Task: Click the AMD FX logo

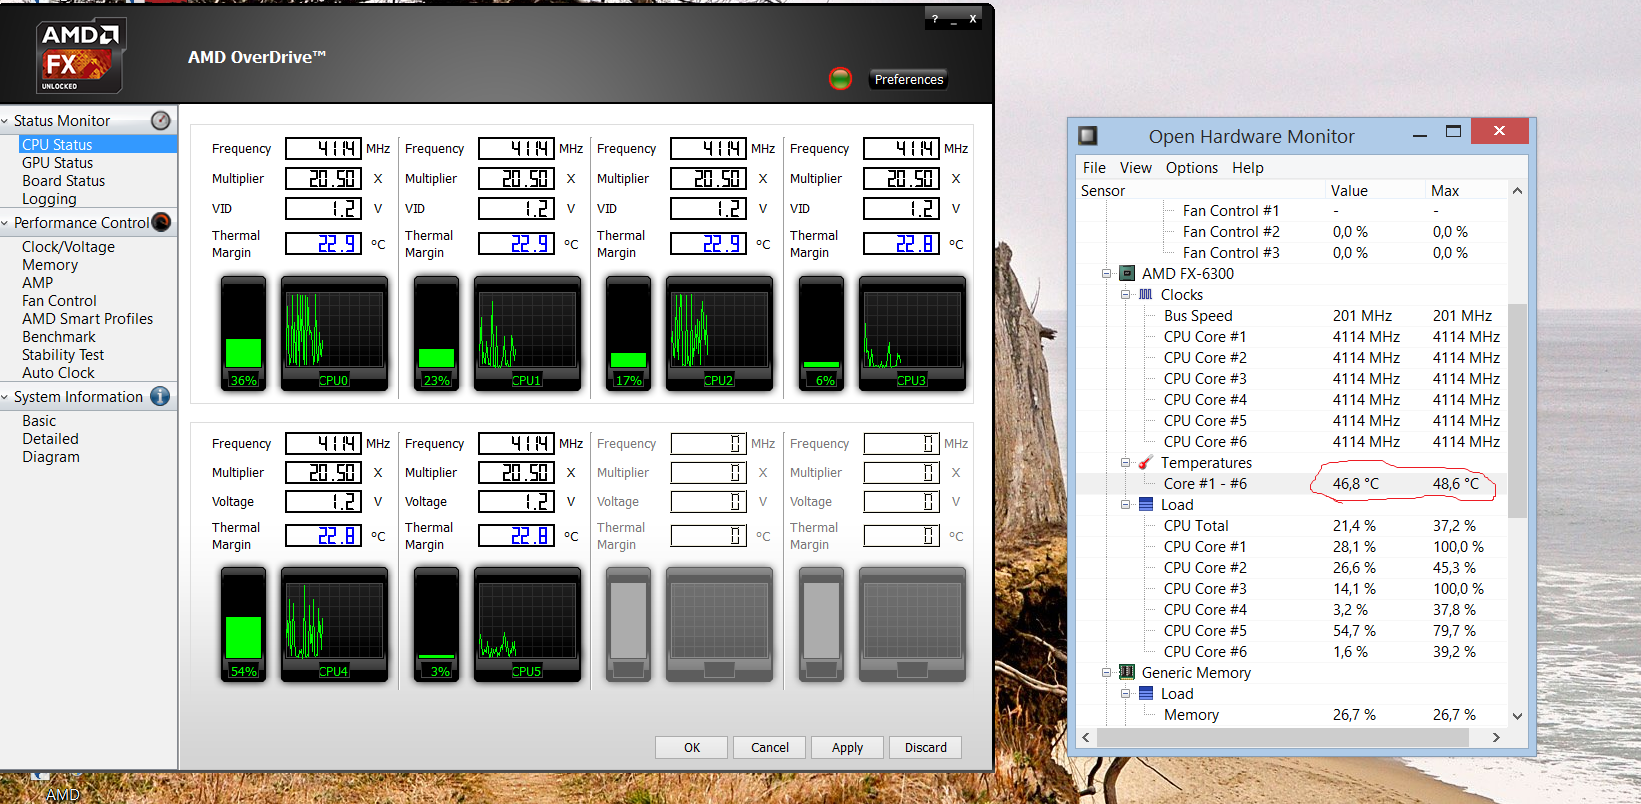Action: click(80, 56)
